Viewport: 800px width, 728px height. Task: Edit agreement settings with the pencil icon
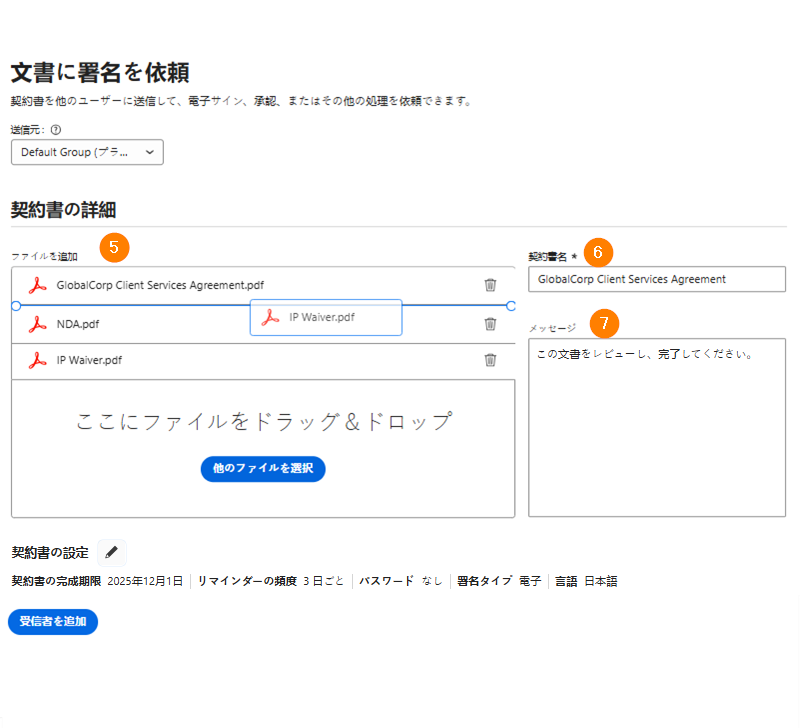point(112,552)
